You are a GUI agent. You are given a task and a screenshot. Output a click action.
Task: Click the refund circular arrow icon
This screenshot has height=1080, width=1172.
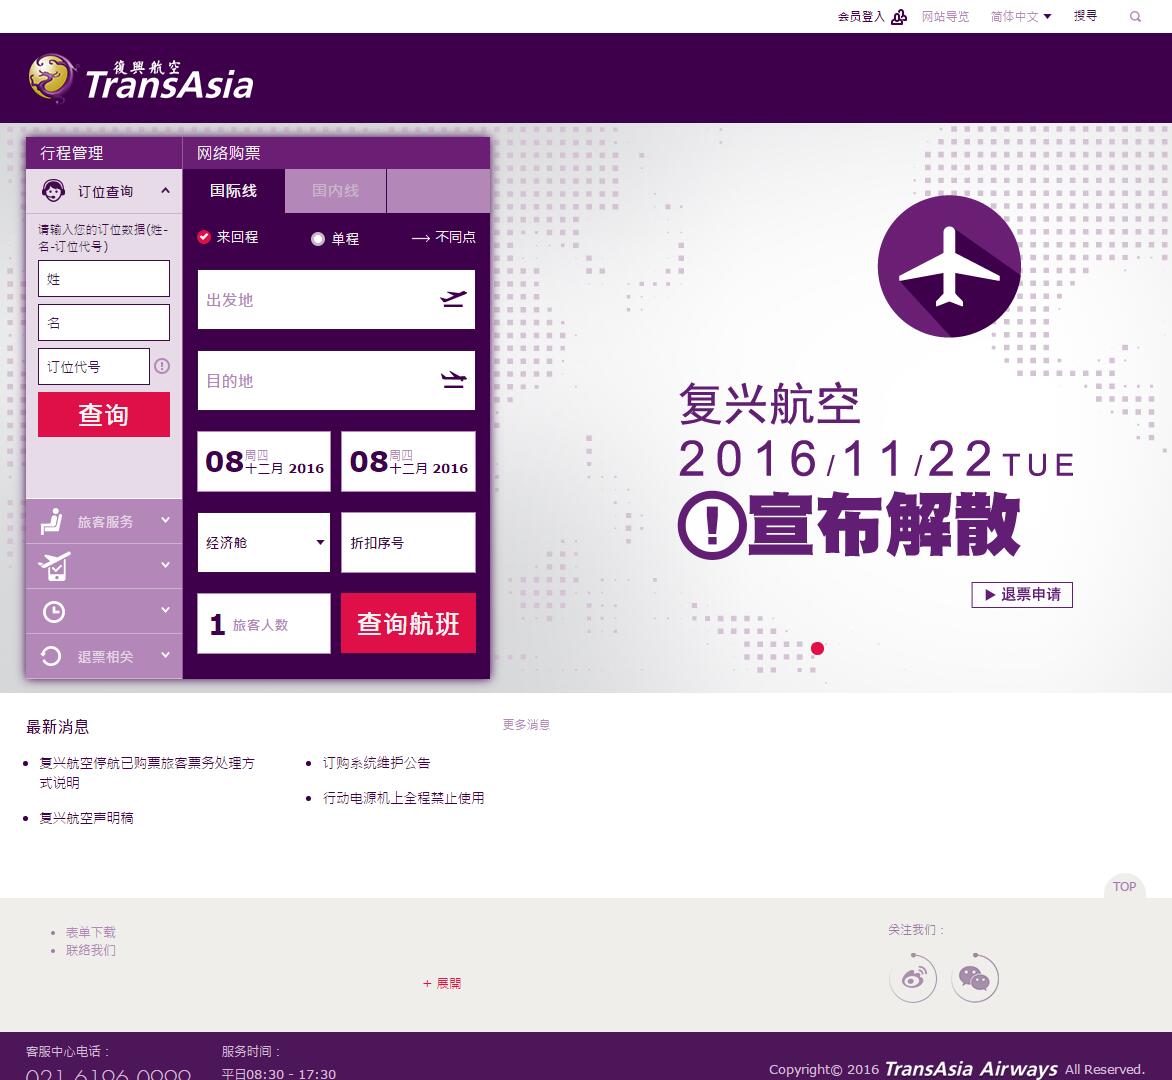51,656
